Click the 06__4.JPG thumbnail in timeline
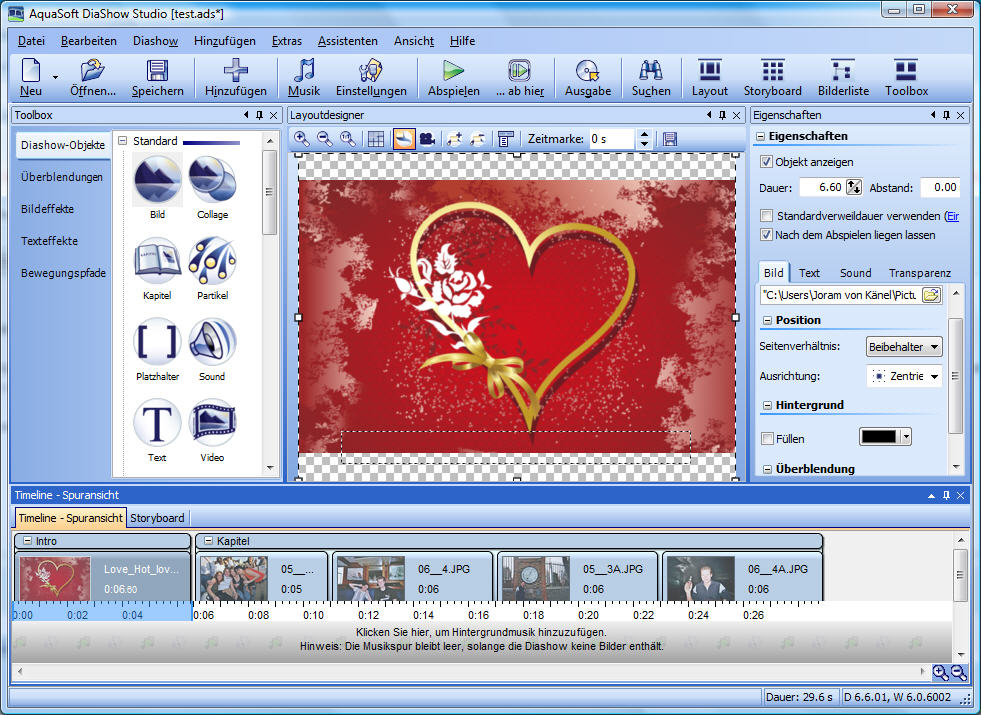This screenshot has height=715, width=981. point(370,578)
